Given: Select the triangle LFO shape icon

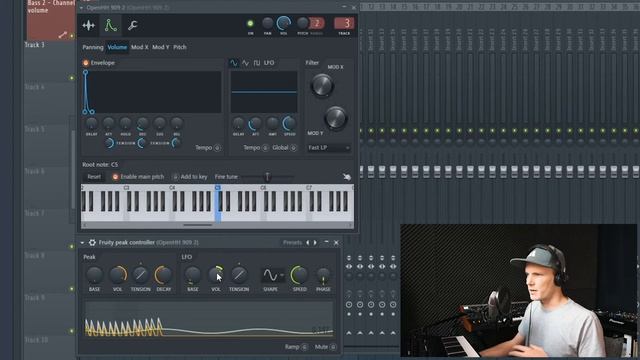Looking at the screenshot, I should click(245, 63).
